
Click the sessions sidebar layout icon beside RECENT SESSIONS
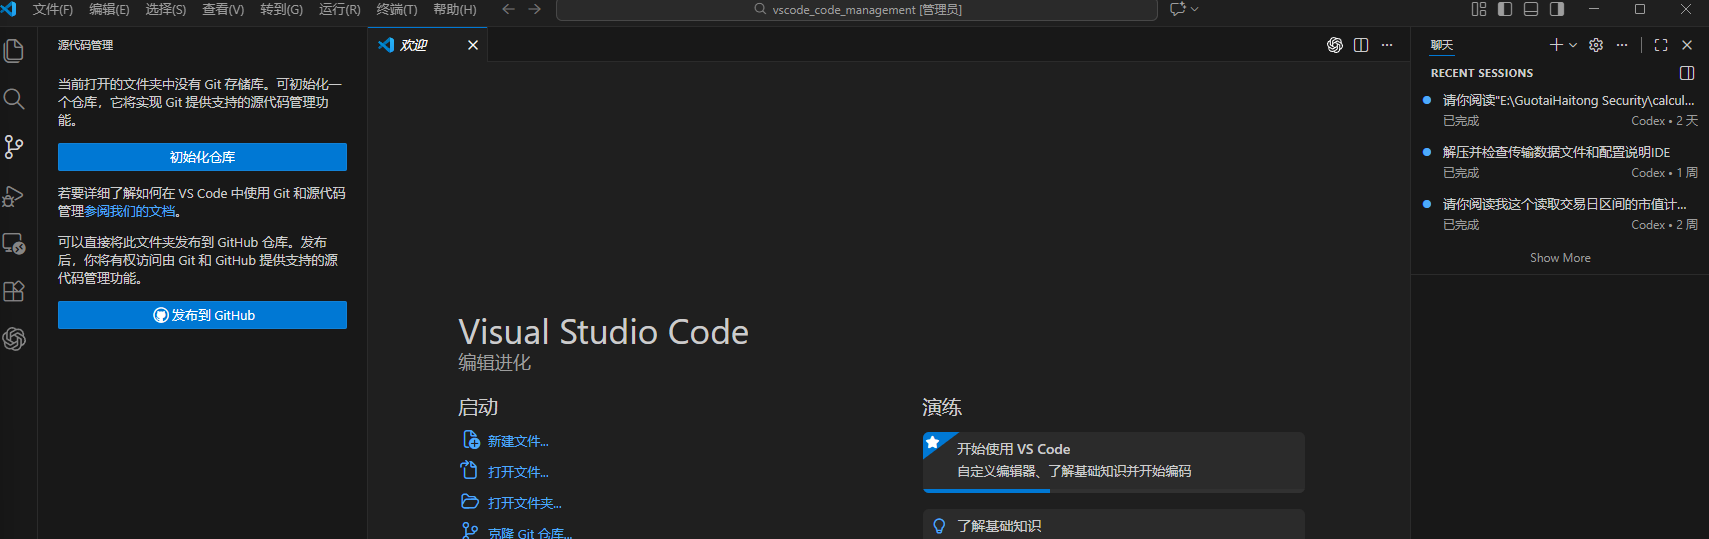pyautogui.click(x=1687, y=73)
